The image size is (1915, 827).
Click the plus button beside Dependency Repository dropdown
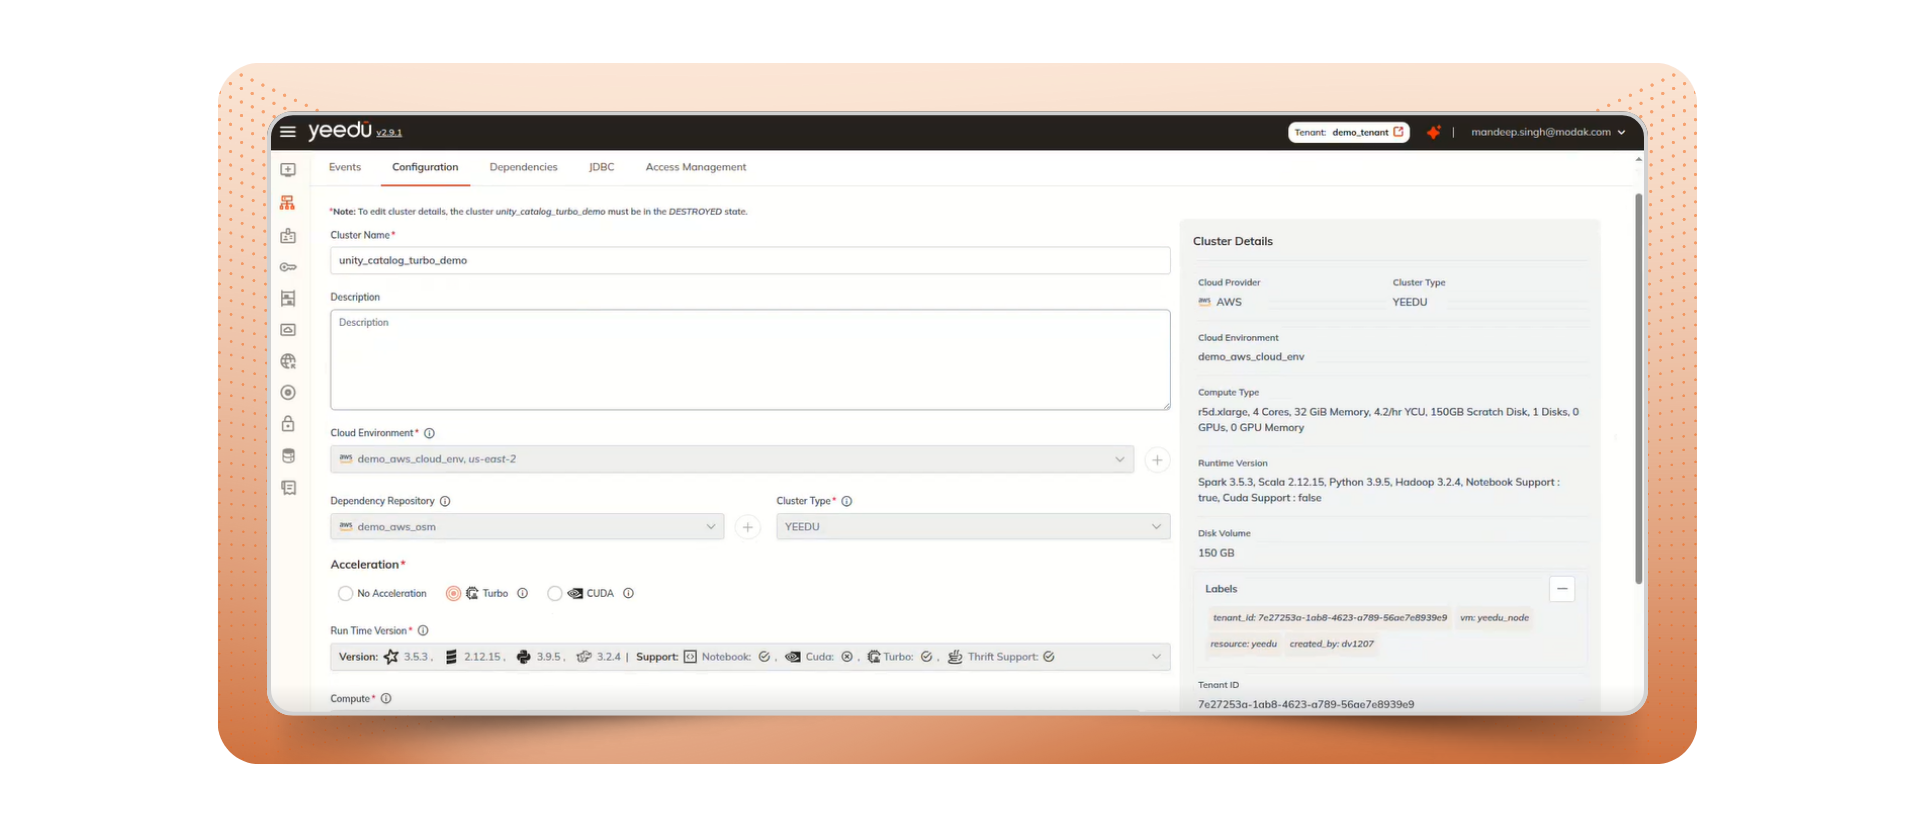748,527
